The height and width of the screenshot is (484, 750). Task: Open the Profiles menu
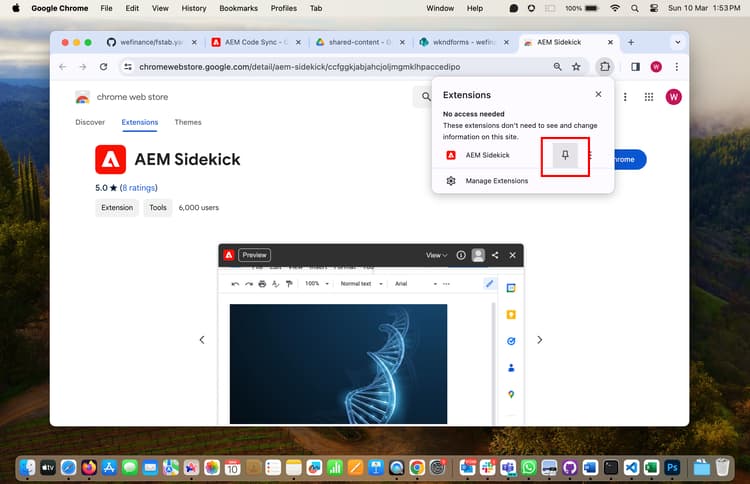[x=284, y=8]
